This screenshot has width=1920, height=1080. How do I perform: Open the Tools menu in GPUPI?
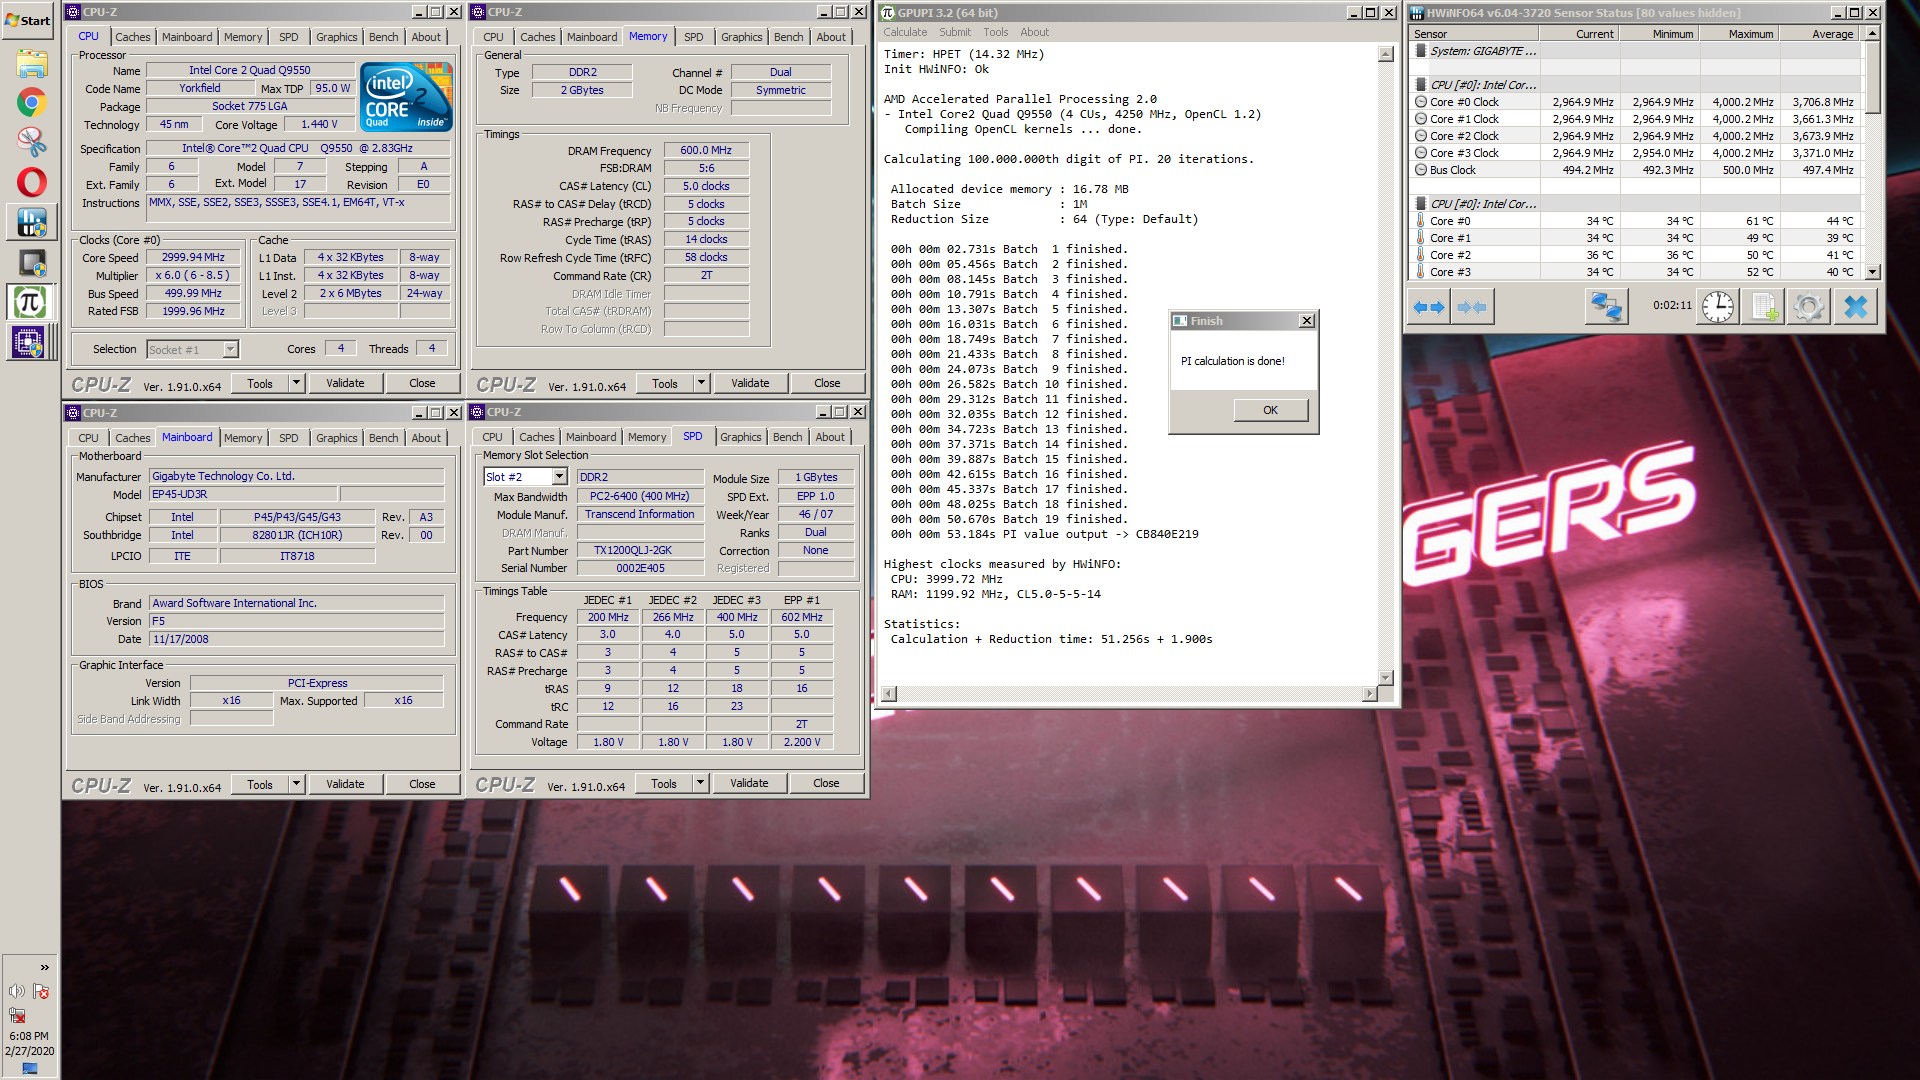996,32
